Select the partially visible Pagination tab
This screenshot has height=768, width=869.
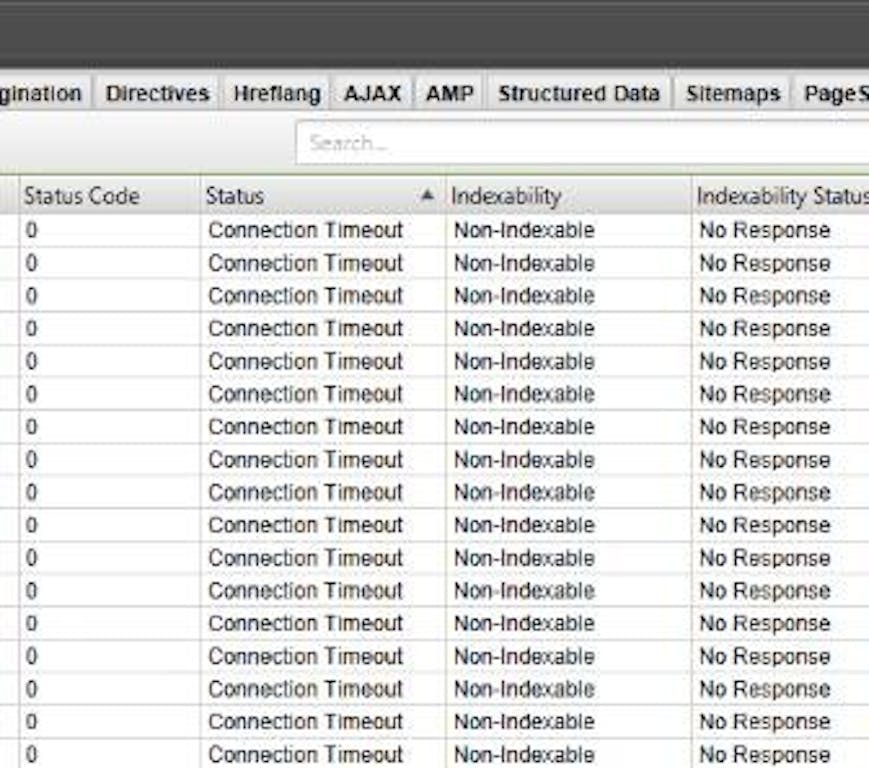(42, 94)
